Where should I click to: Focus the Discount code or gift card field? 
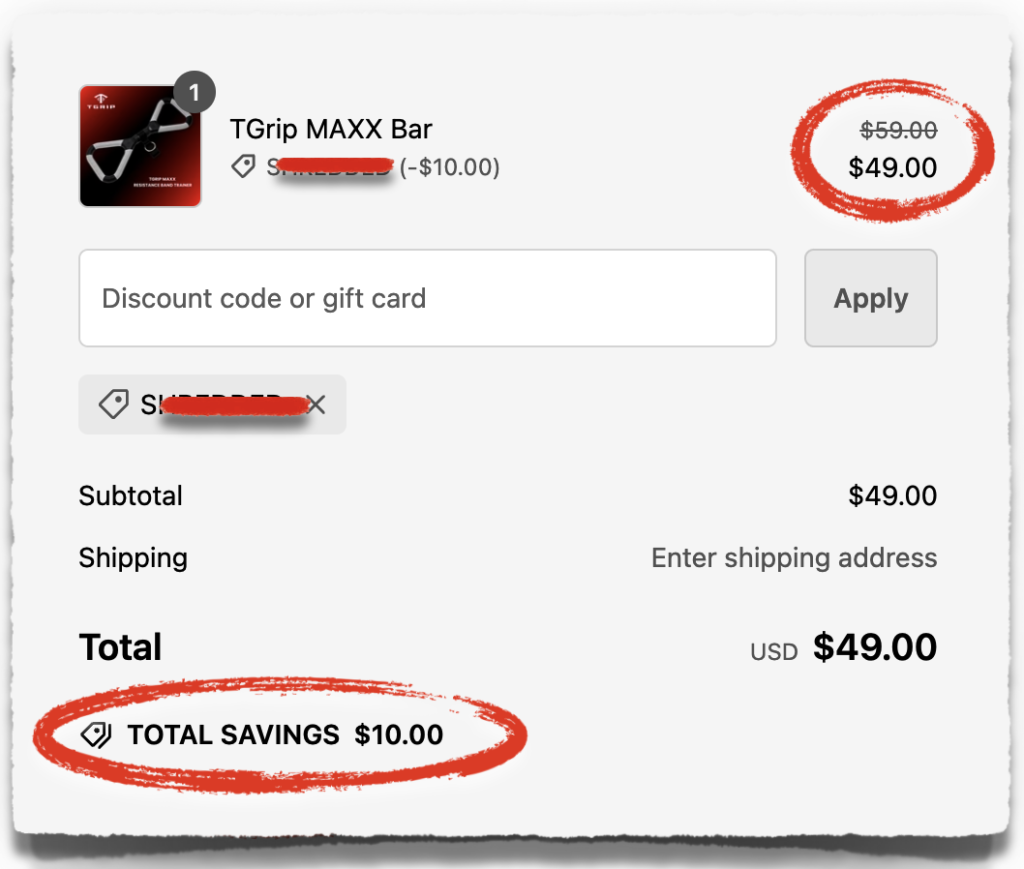pos(427,298)
